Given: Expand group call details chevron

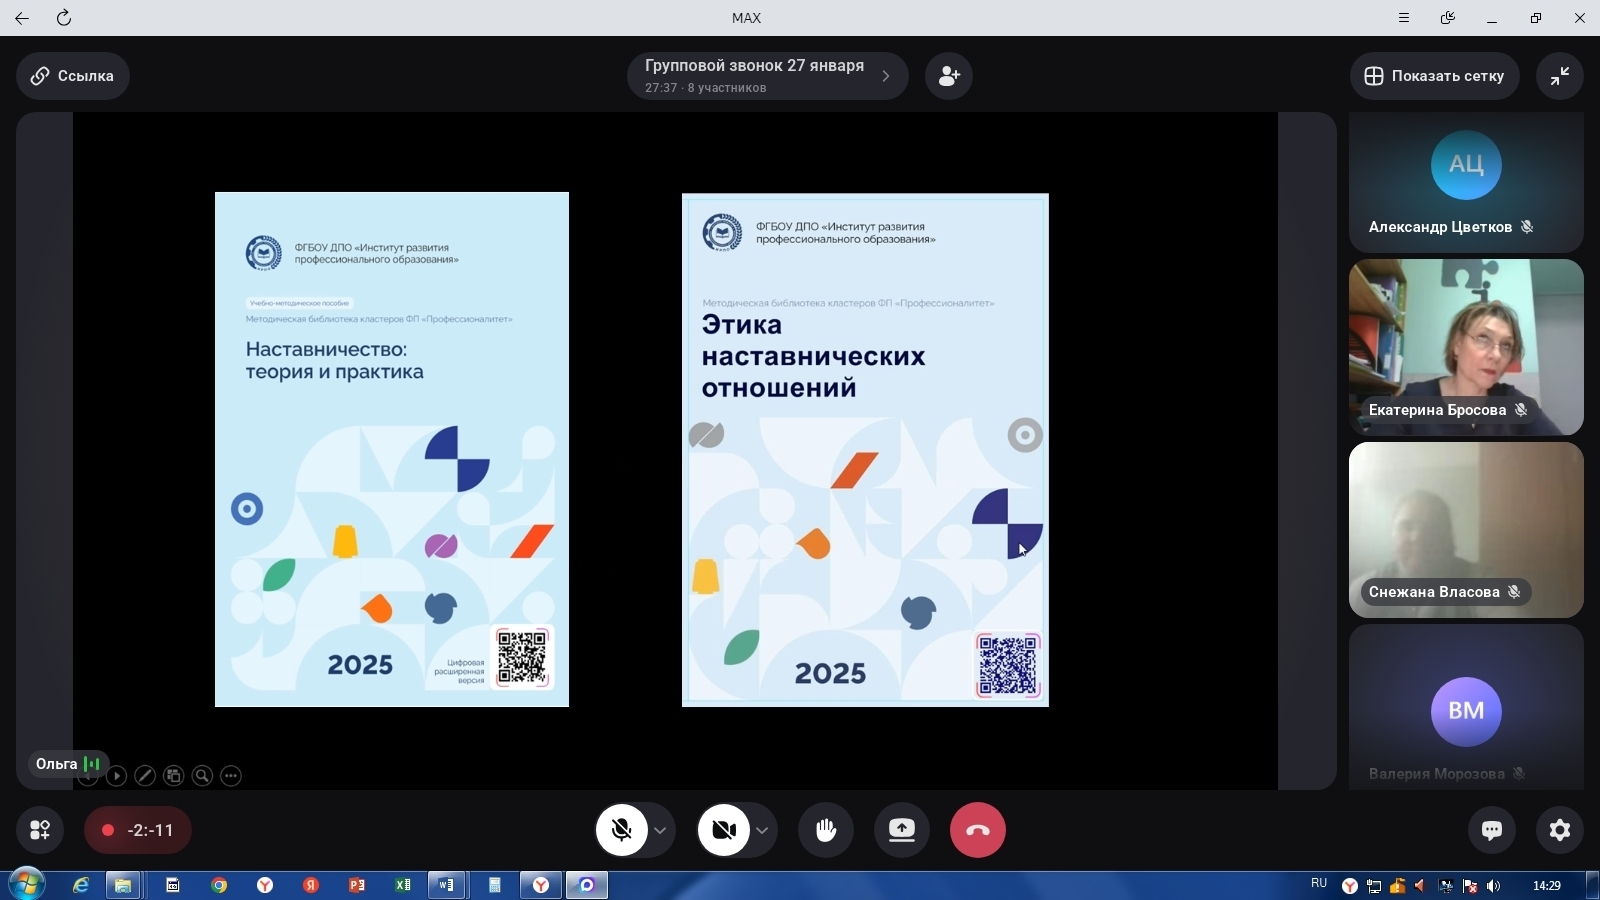Looking at the screenshot, I should tap(885, 76).
